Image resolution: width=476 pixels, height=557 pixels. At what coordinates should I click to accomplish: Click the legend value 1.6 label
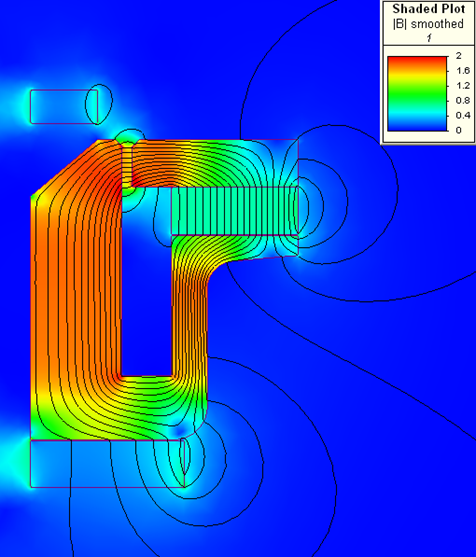463,71
